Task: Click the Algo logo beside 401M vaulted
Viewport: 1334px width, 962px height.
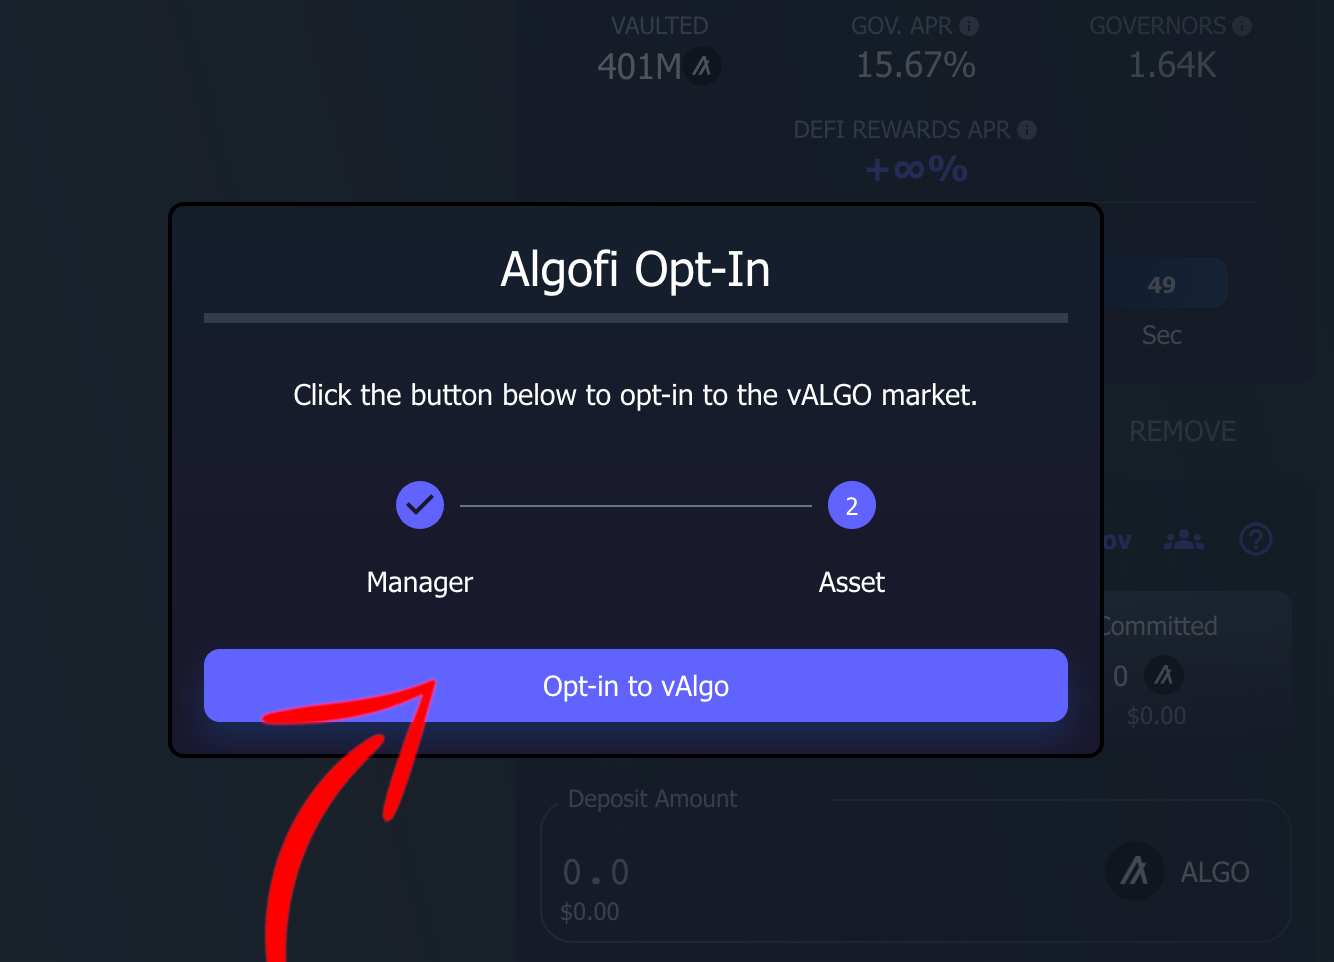Action: 703,67
